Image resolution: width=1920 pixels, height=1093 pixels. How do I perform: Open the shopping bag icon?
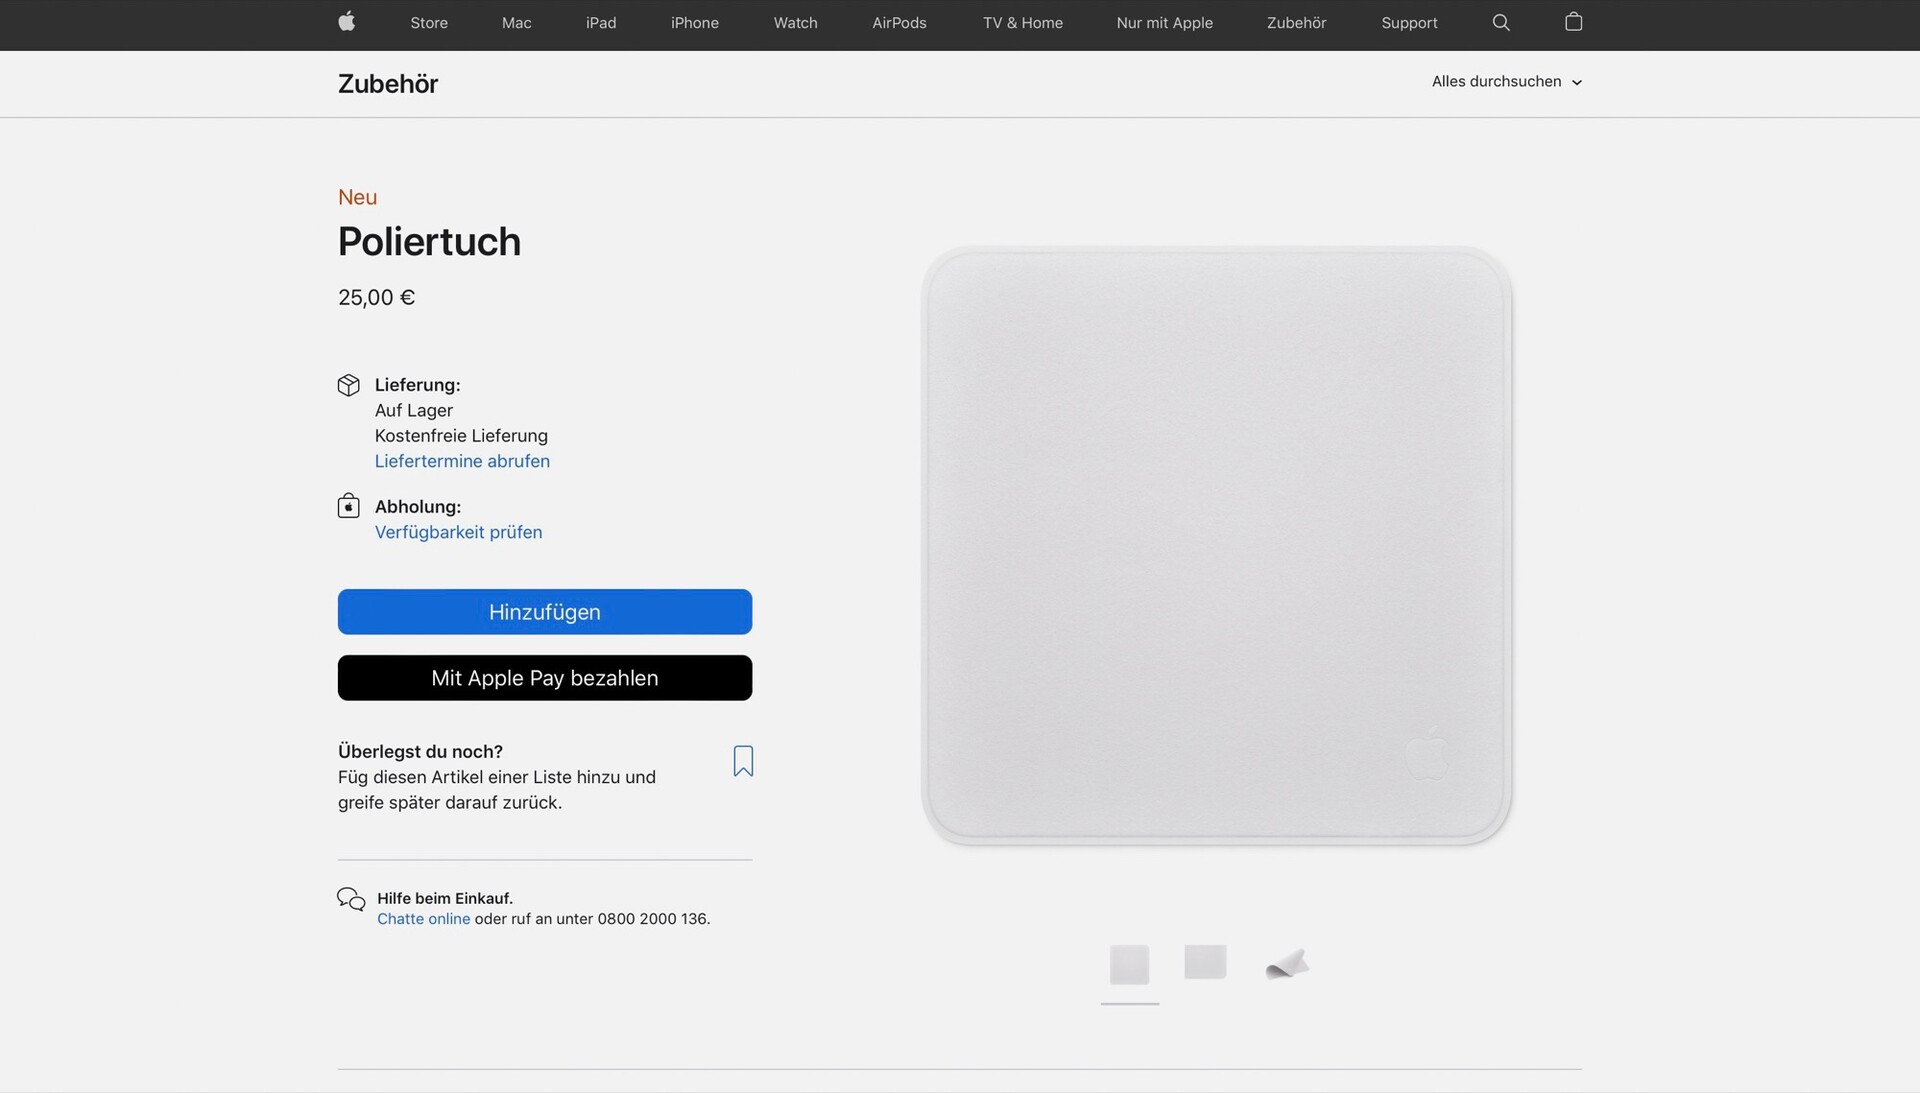[x=1573, y=21]
